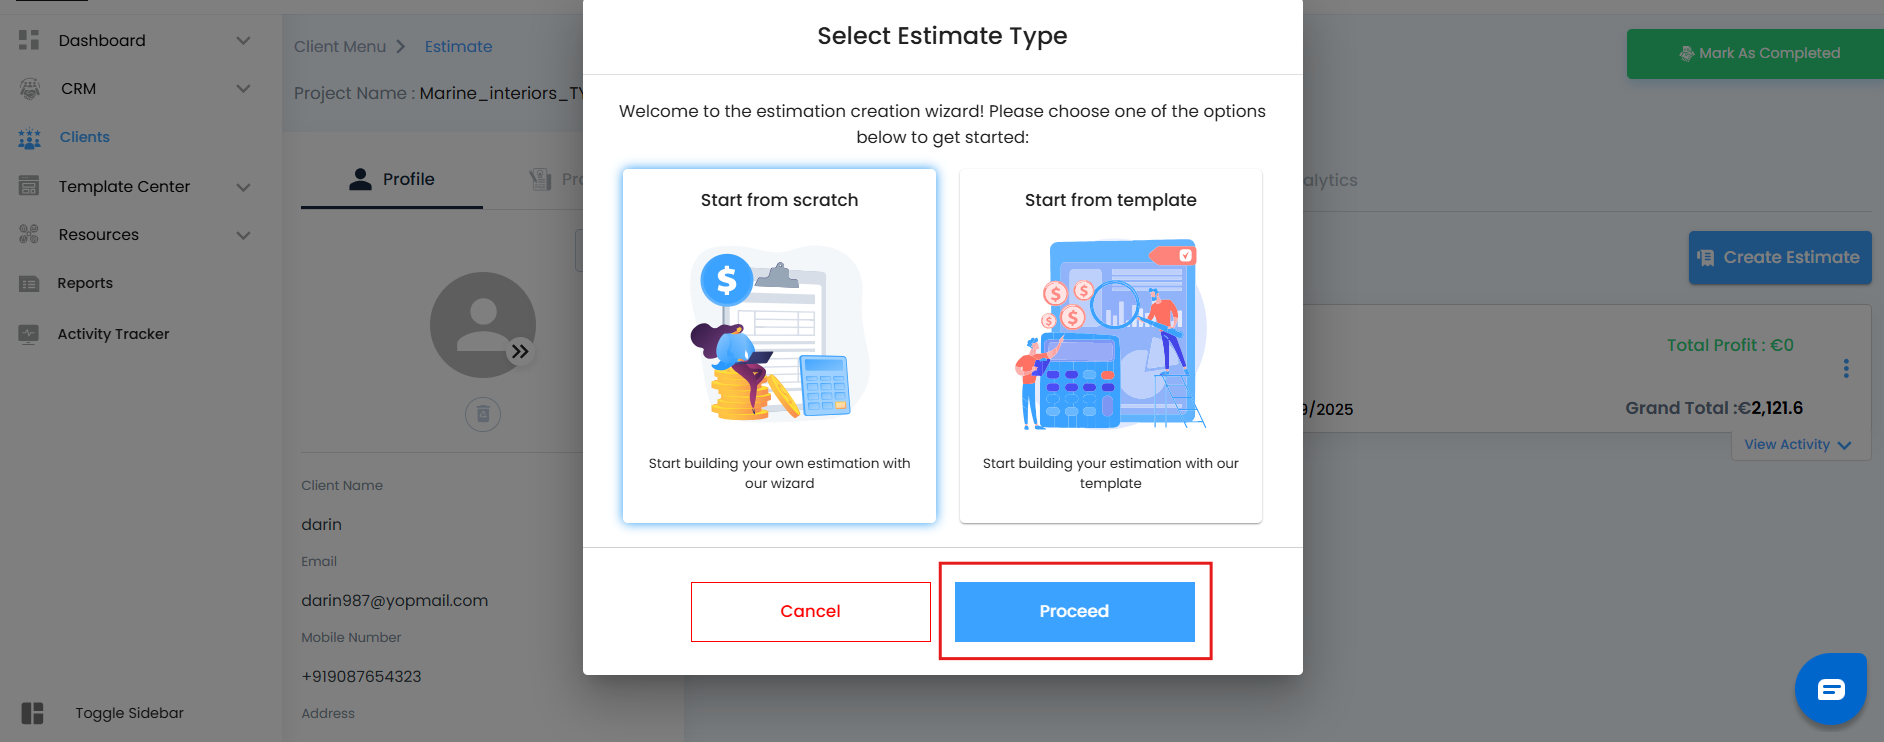Viewport: 1884px width, 742px height.
Task: Click the Reports list icon
Action: pyautogui.click(x=29, y=284)
